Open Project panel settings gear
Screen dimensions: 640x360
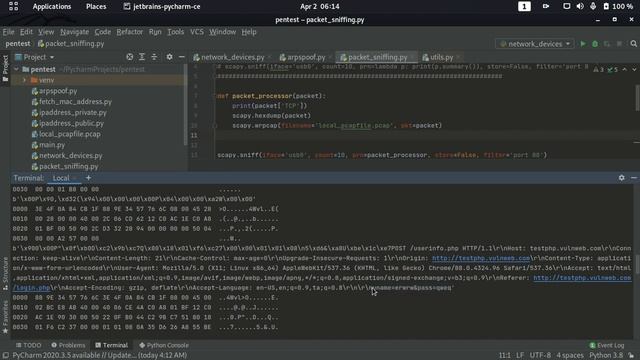169,57
